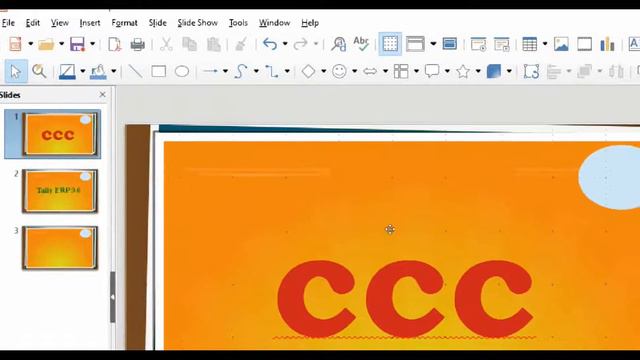Click the Zoom and Pan magnifier tool

click(x=39, y=71)
